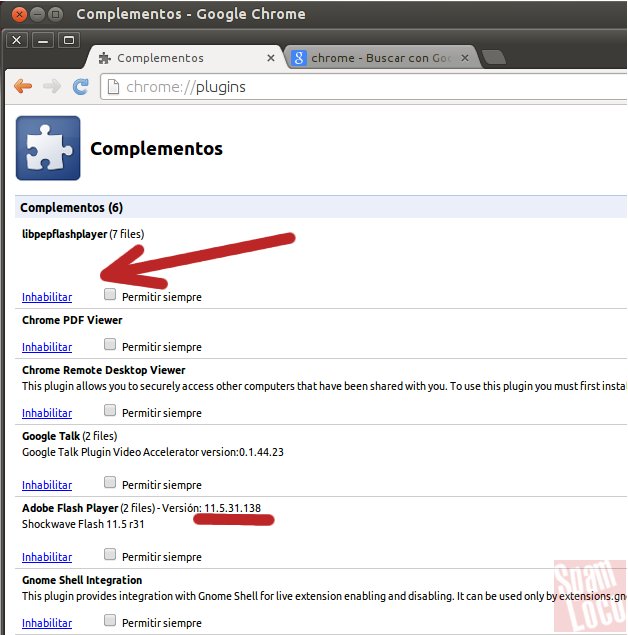This screenshot has height=635, width=628.
Task: Click the page icon in address bar
Action: (113, 87)
